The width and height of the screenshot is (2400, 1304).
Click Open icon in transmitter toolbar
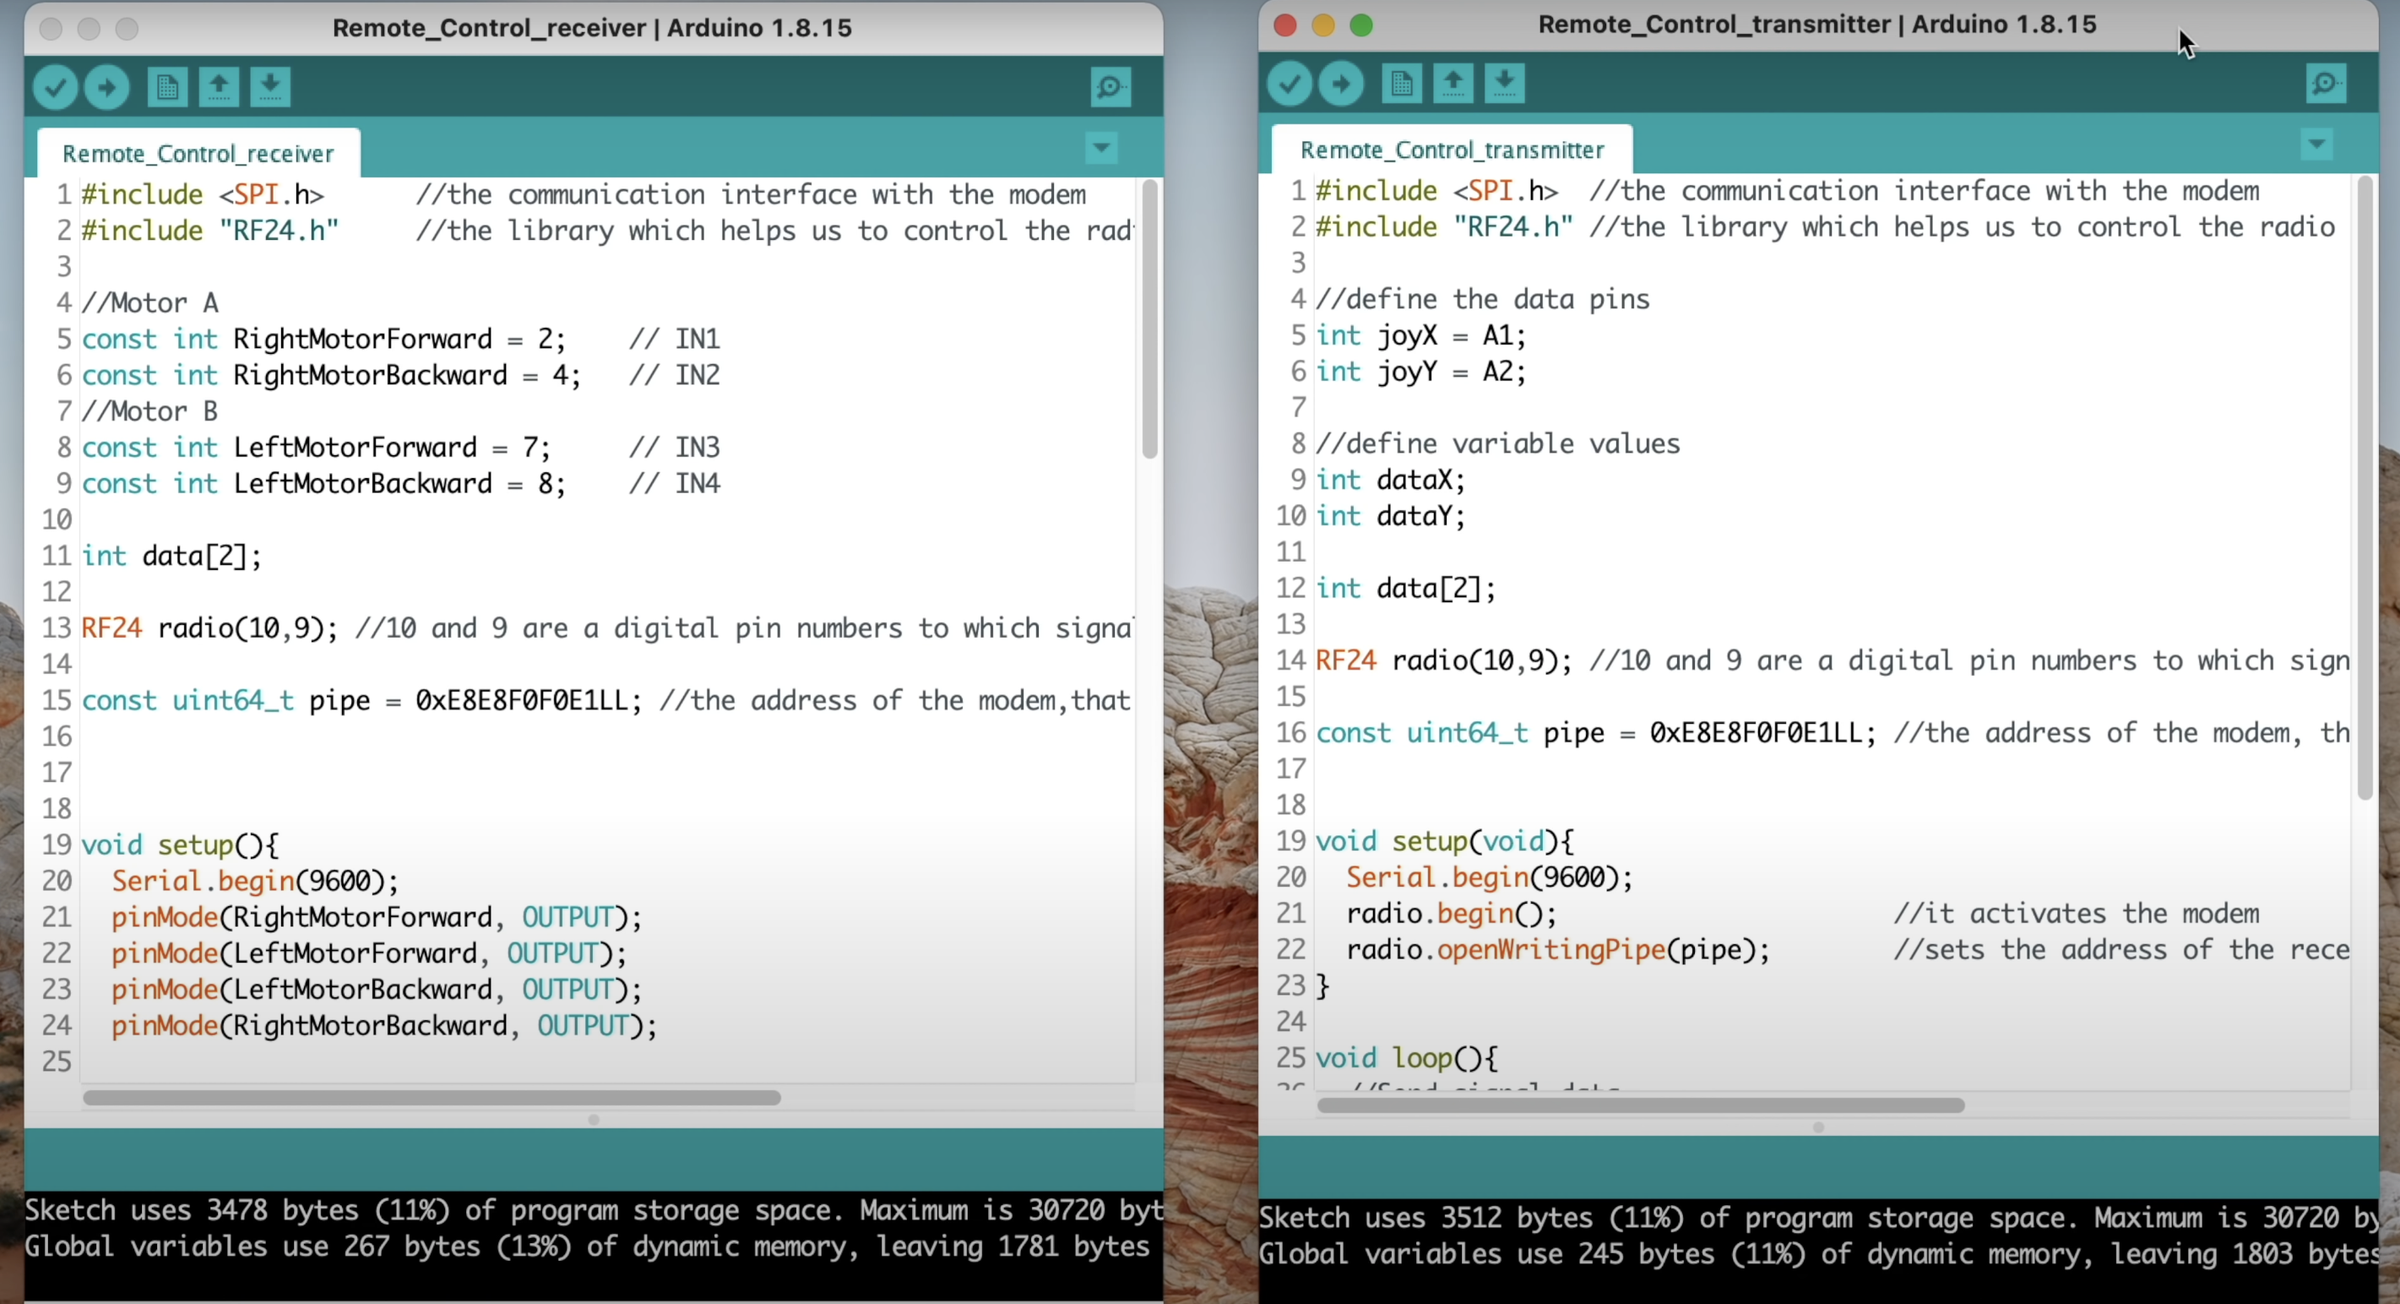1453,84
